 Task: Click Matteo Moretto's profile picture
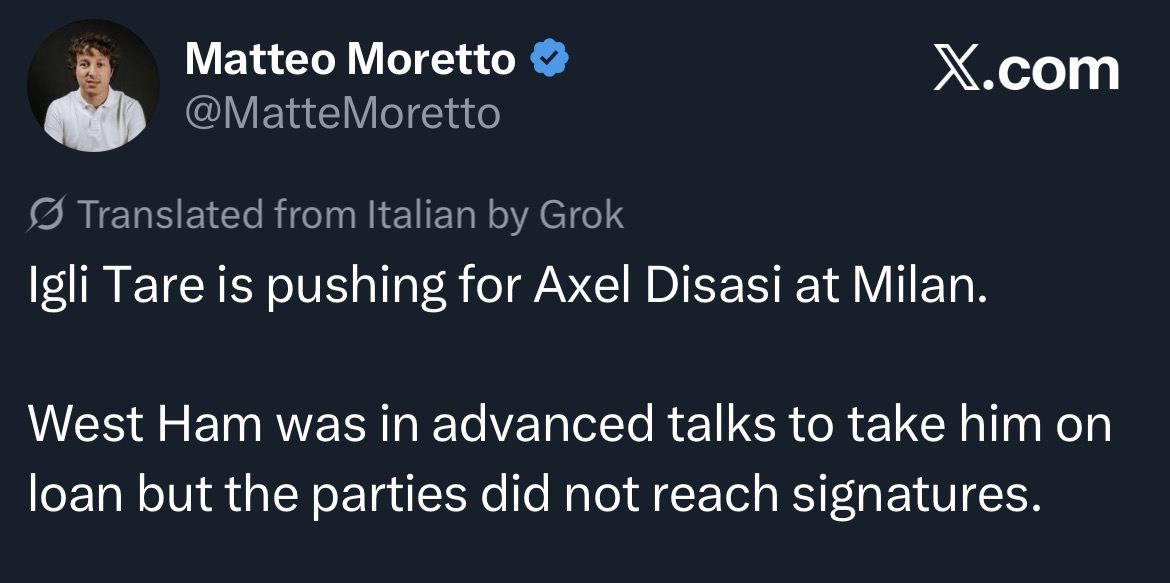click(93, 85)
